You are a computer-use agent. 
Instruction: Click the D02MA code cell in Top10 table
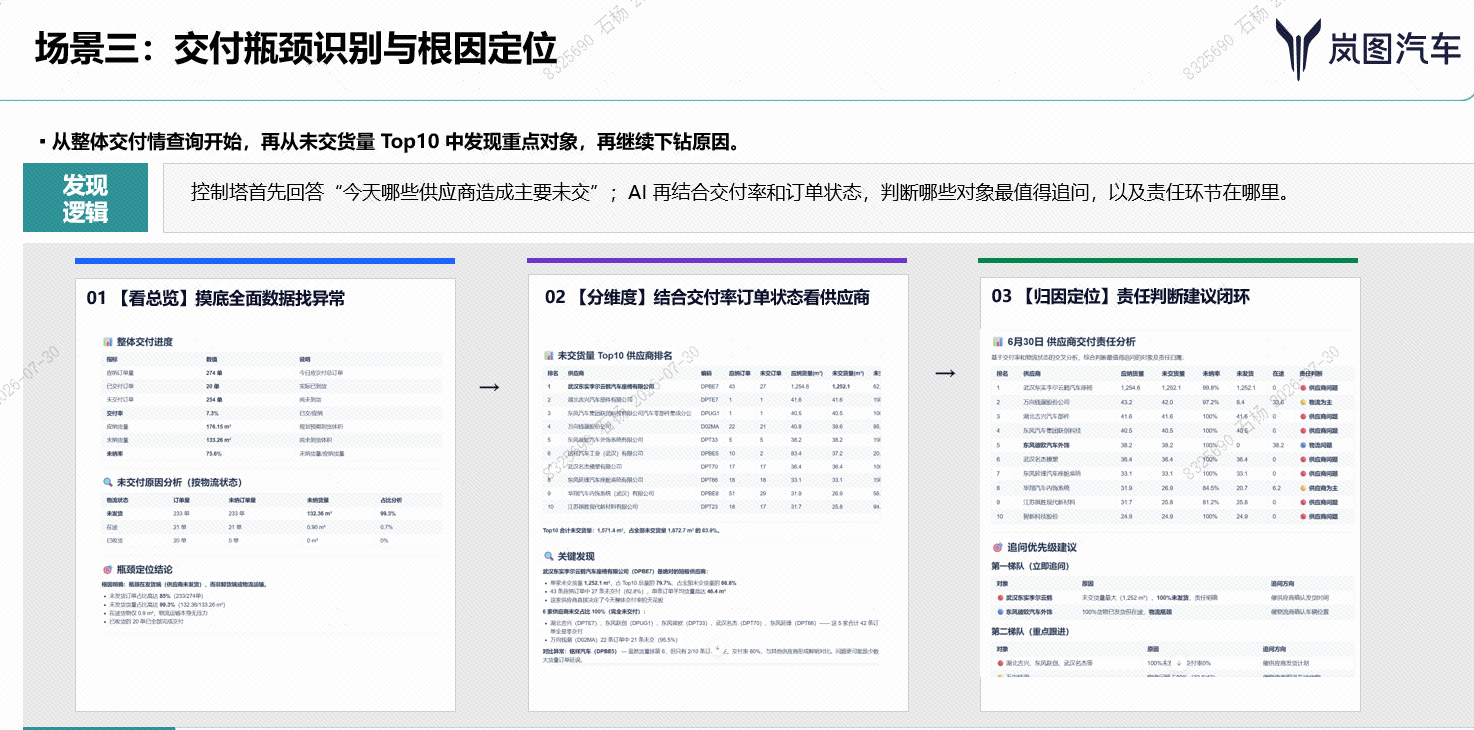tap(710, 426)
